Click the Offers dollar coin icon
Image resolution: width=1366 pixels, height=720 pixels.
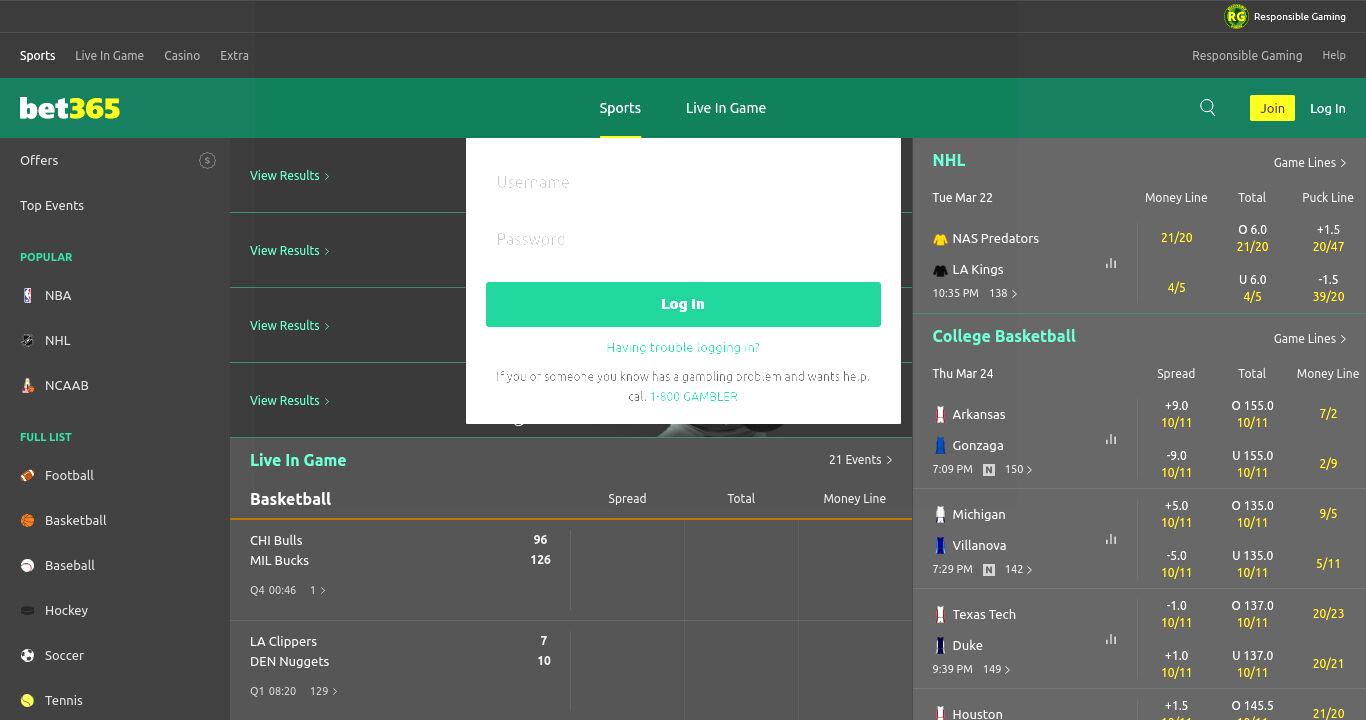pyautogui.click(x=207, y=160)
